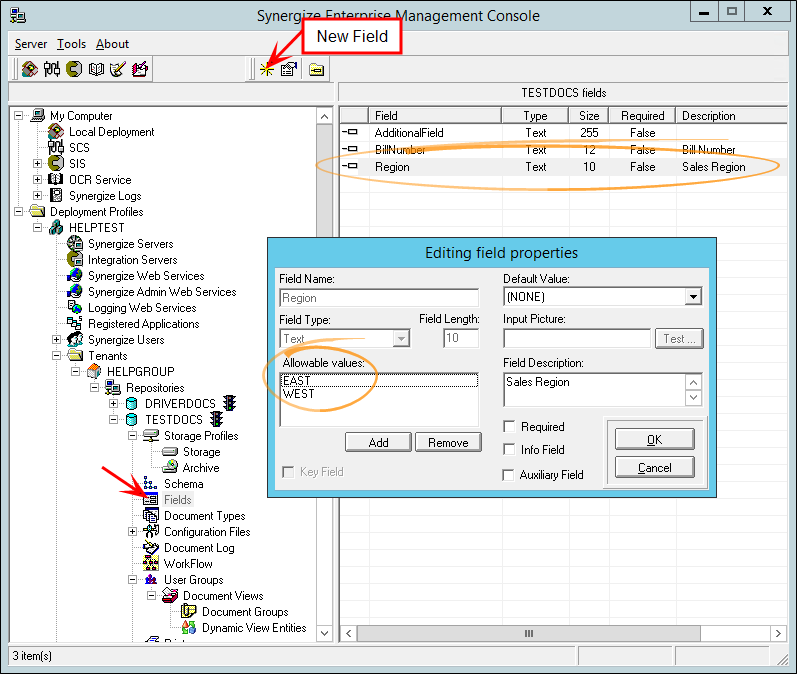The image size is (797, 674).
Task: Select the AdditionalField row
Action: point(563,133)
